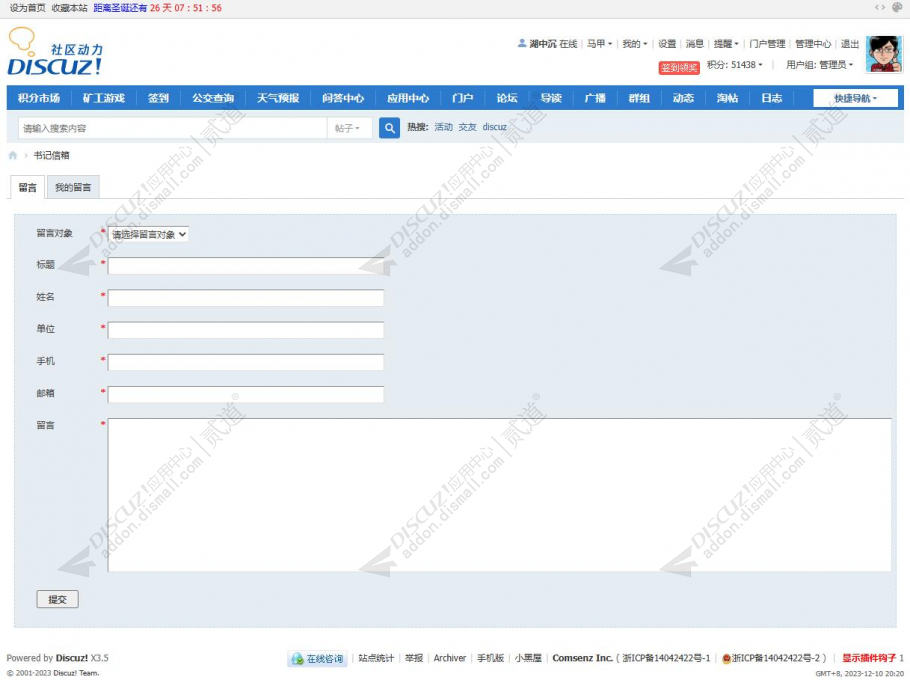
Task: Click the 显示插件钩子 link
Action: [x=867, y=658]
